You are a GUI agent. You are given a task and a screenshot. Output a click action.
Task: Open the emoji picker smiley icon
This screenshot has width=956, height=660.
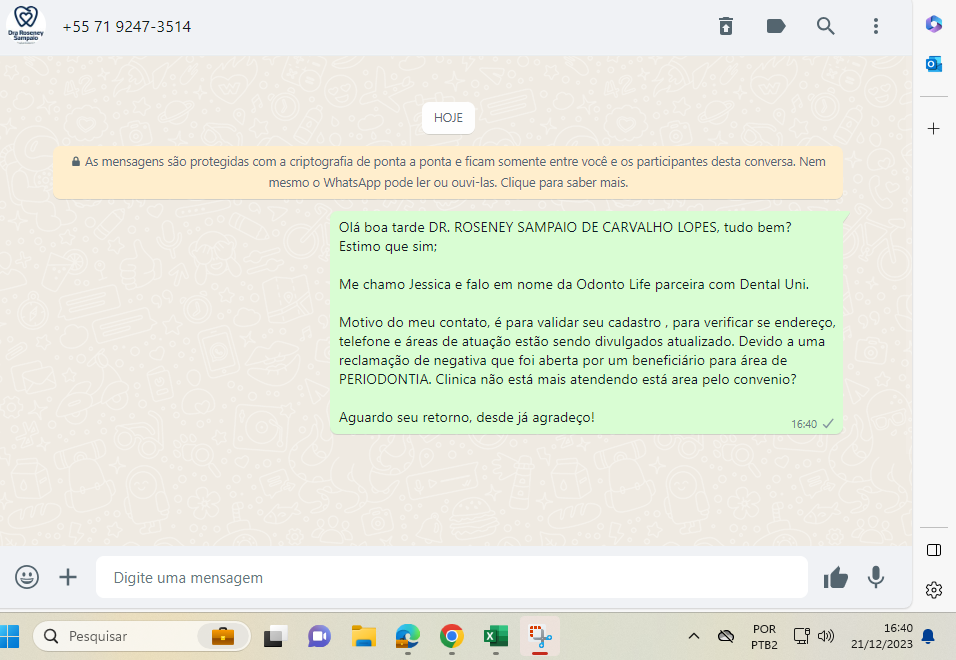[27, 577]
